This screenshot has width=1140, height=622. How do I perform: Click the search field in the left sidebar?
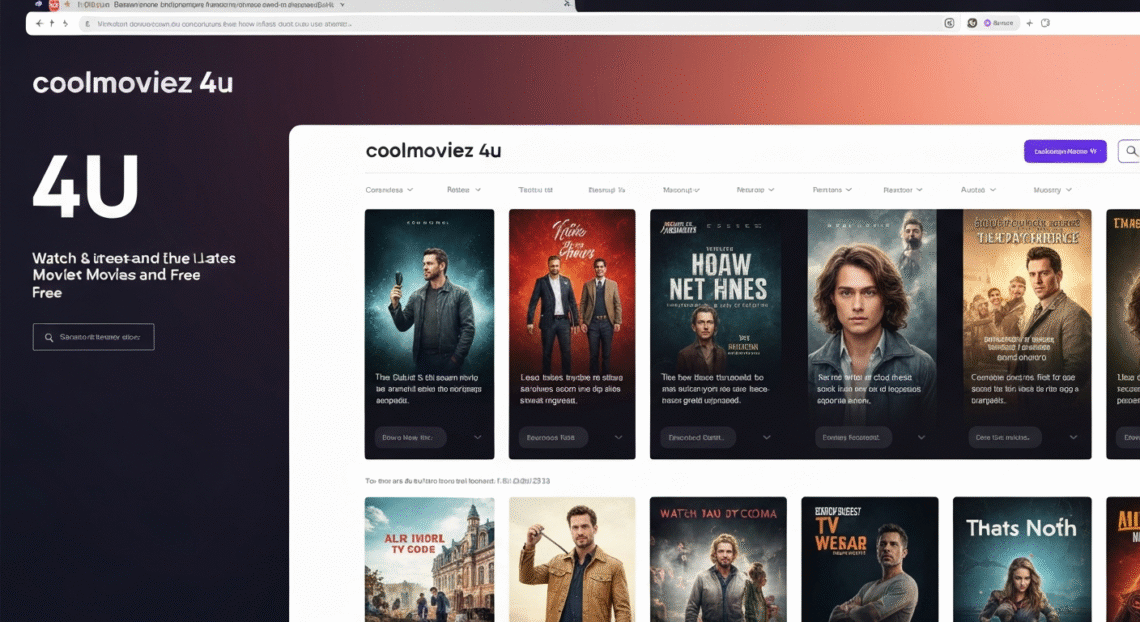point(93,336)
